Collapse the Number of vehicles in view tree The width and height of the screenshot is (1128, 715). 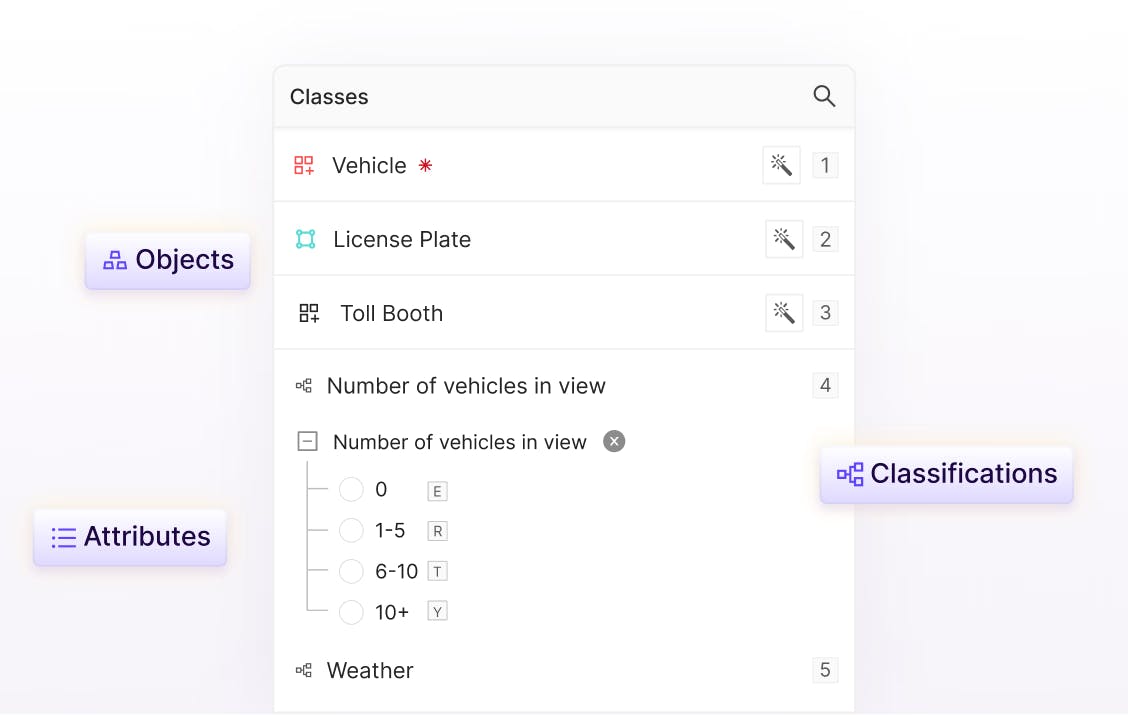click(308, 442)
